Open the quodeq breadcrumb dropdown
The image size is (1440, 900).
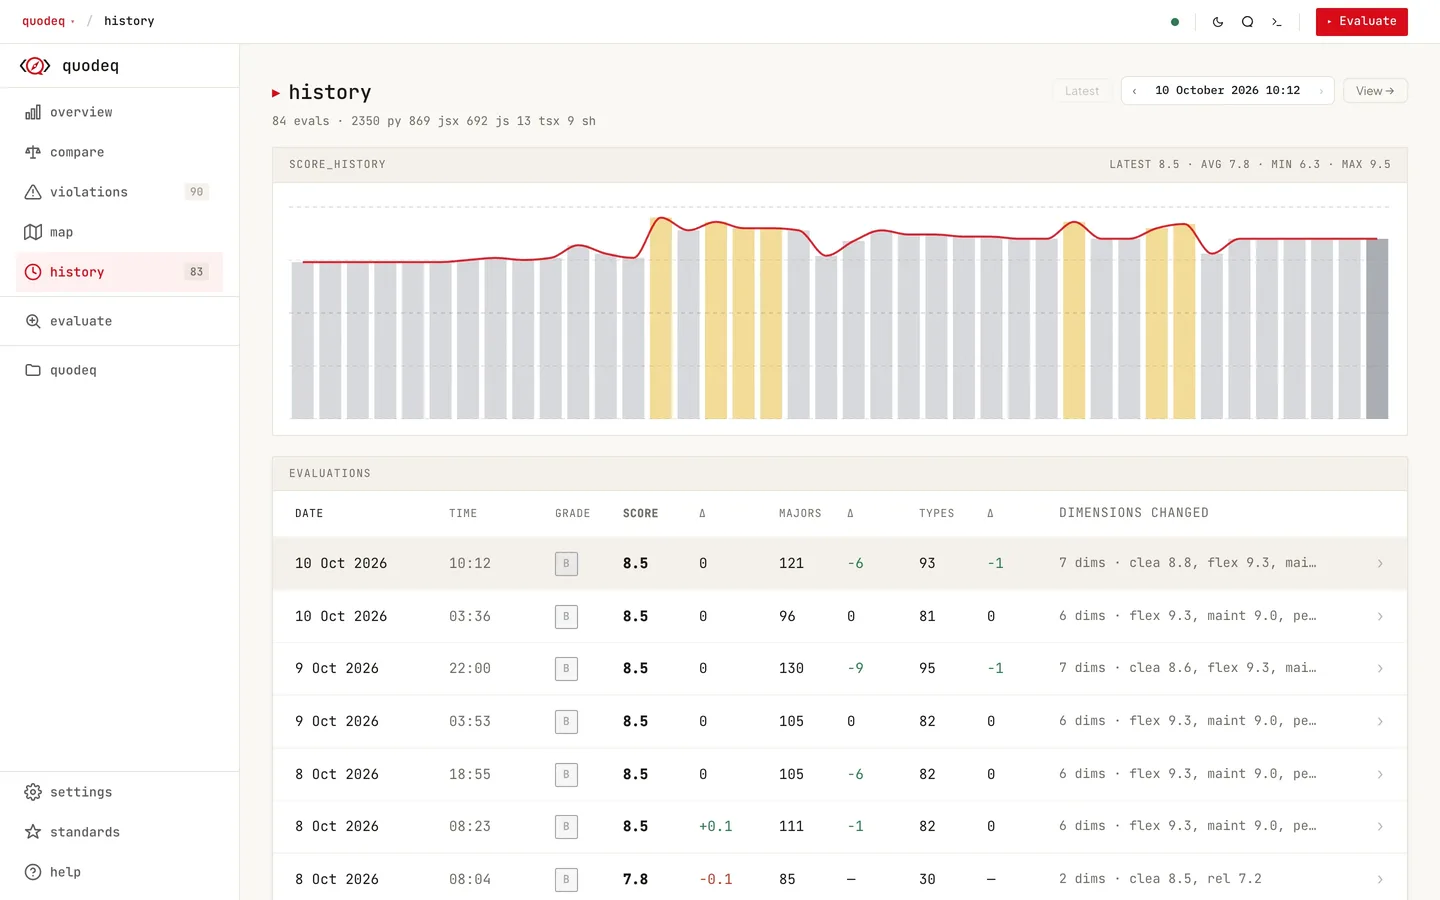click(x=48, y=21)
